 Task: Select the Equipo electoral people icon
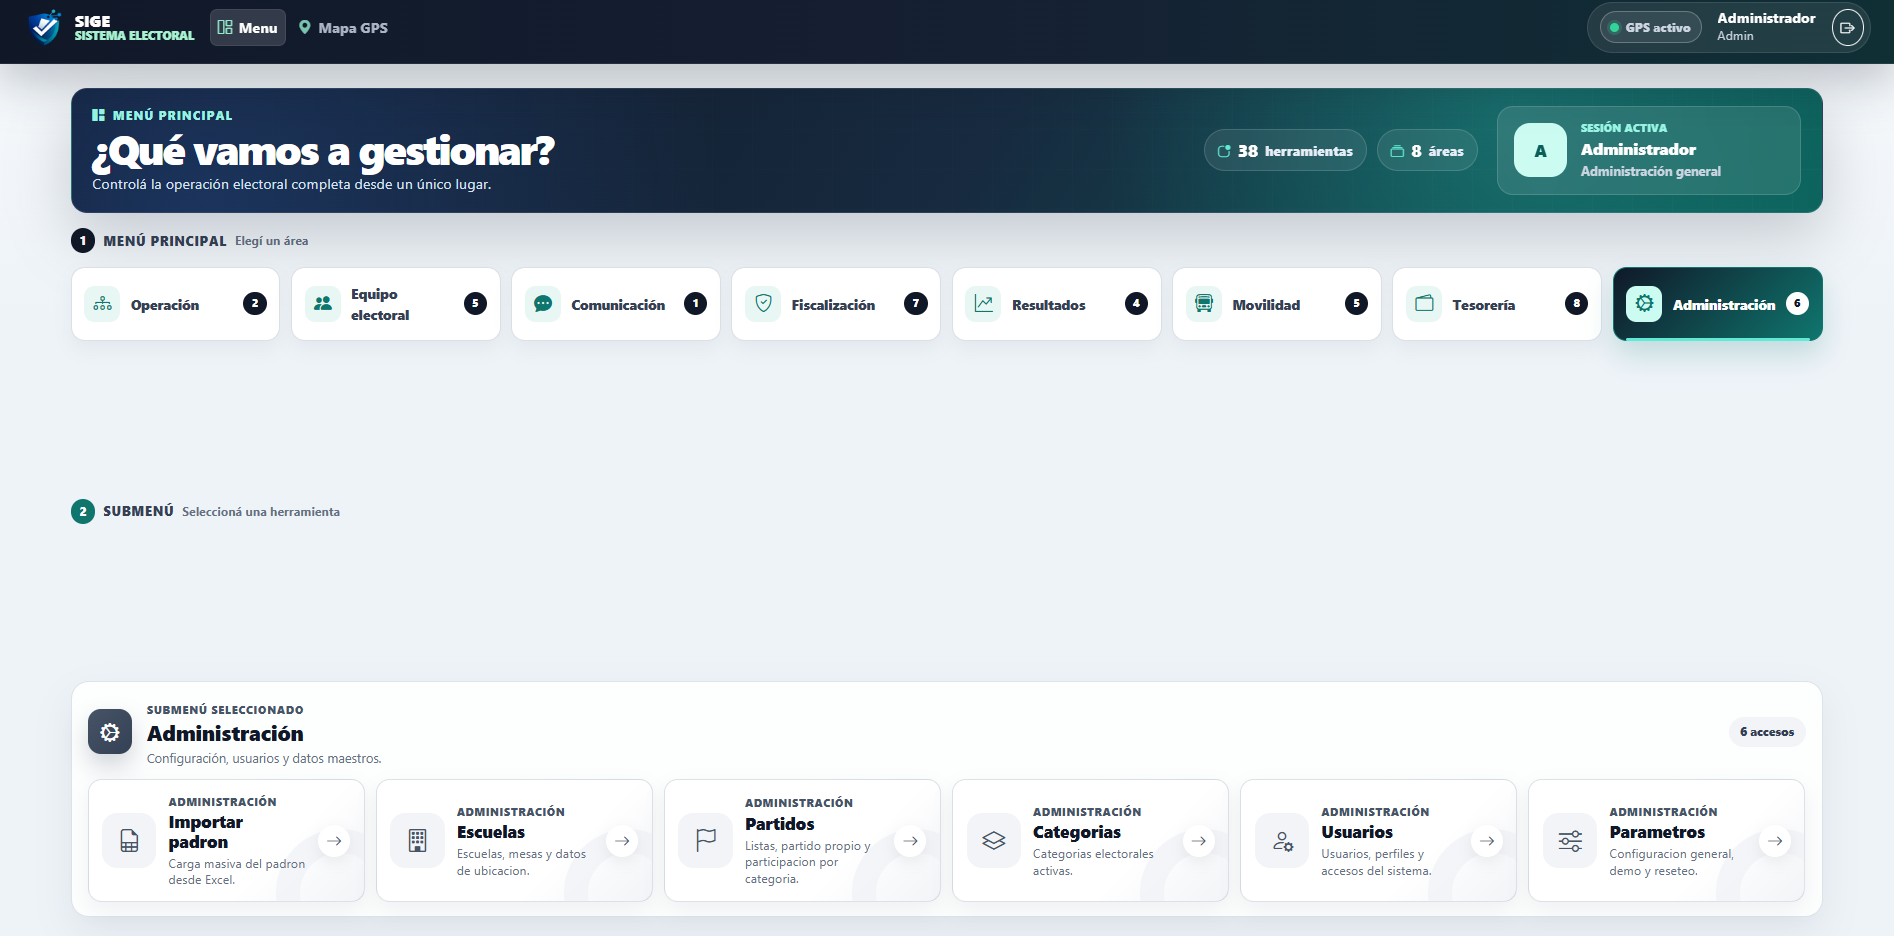[322, 304]
